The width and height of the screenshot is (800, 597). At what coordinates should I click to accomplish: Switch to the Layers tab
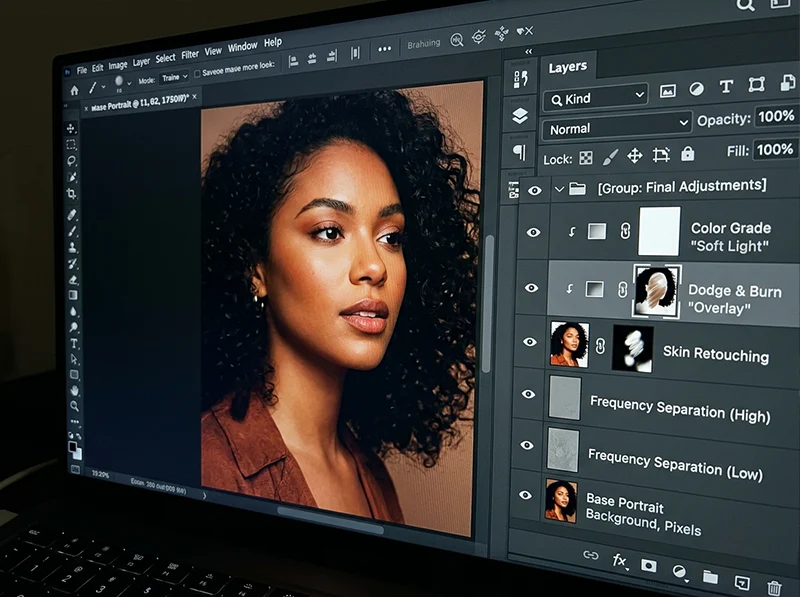point(567,67)
